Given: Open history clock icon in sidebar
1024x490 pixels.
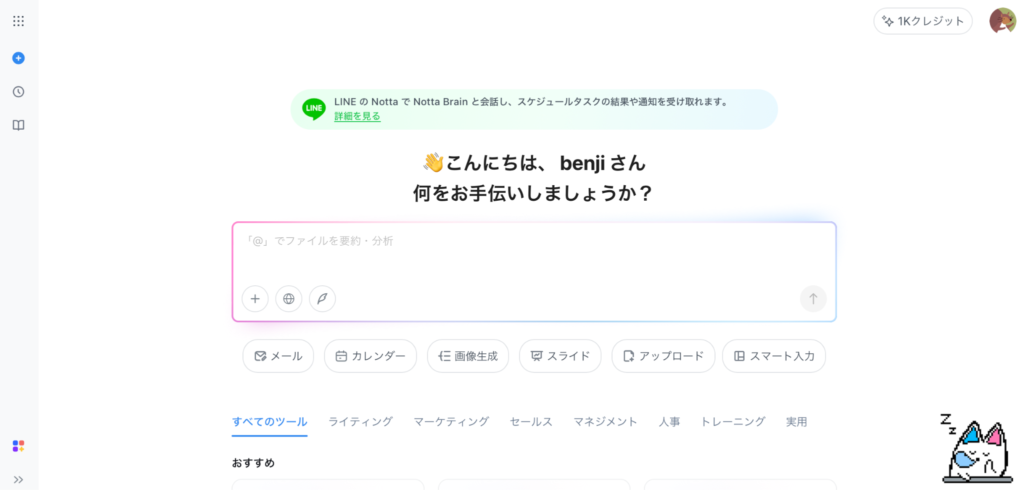Looking at the screenshot, I should pos(18,91).
